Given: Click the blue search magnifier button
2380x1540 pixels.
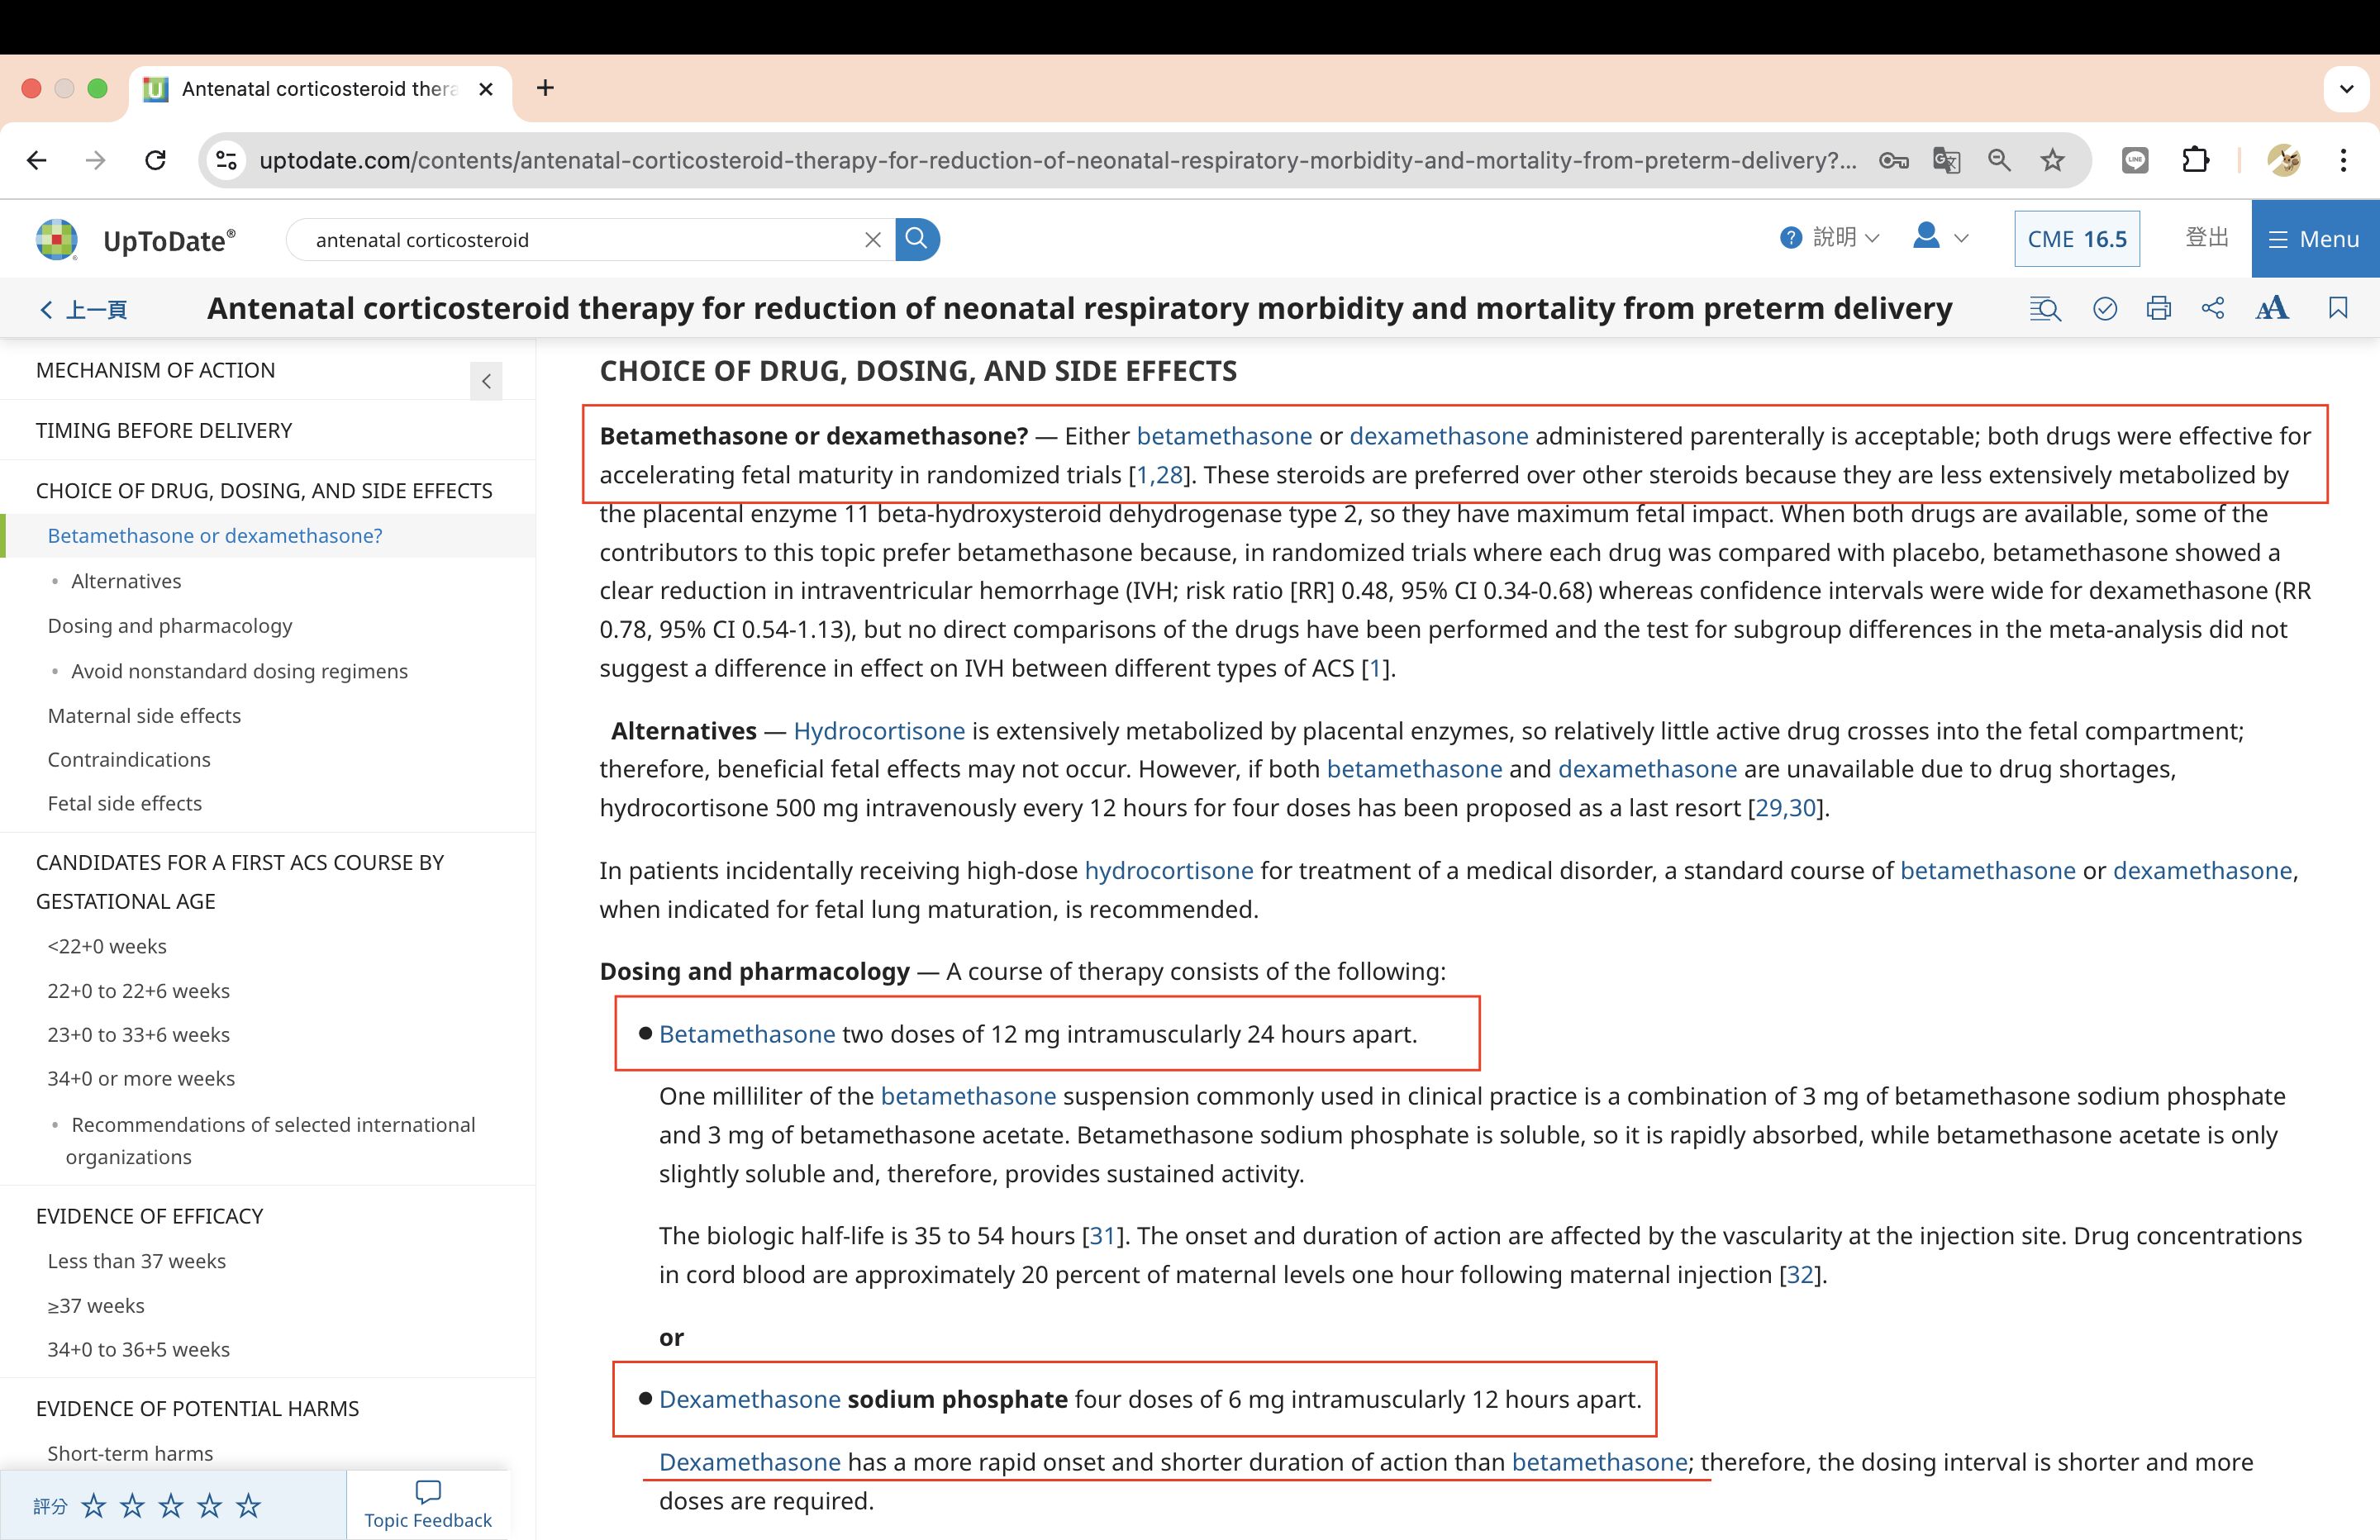Looking at the screenshot, I should [916, 239].
